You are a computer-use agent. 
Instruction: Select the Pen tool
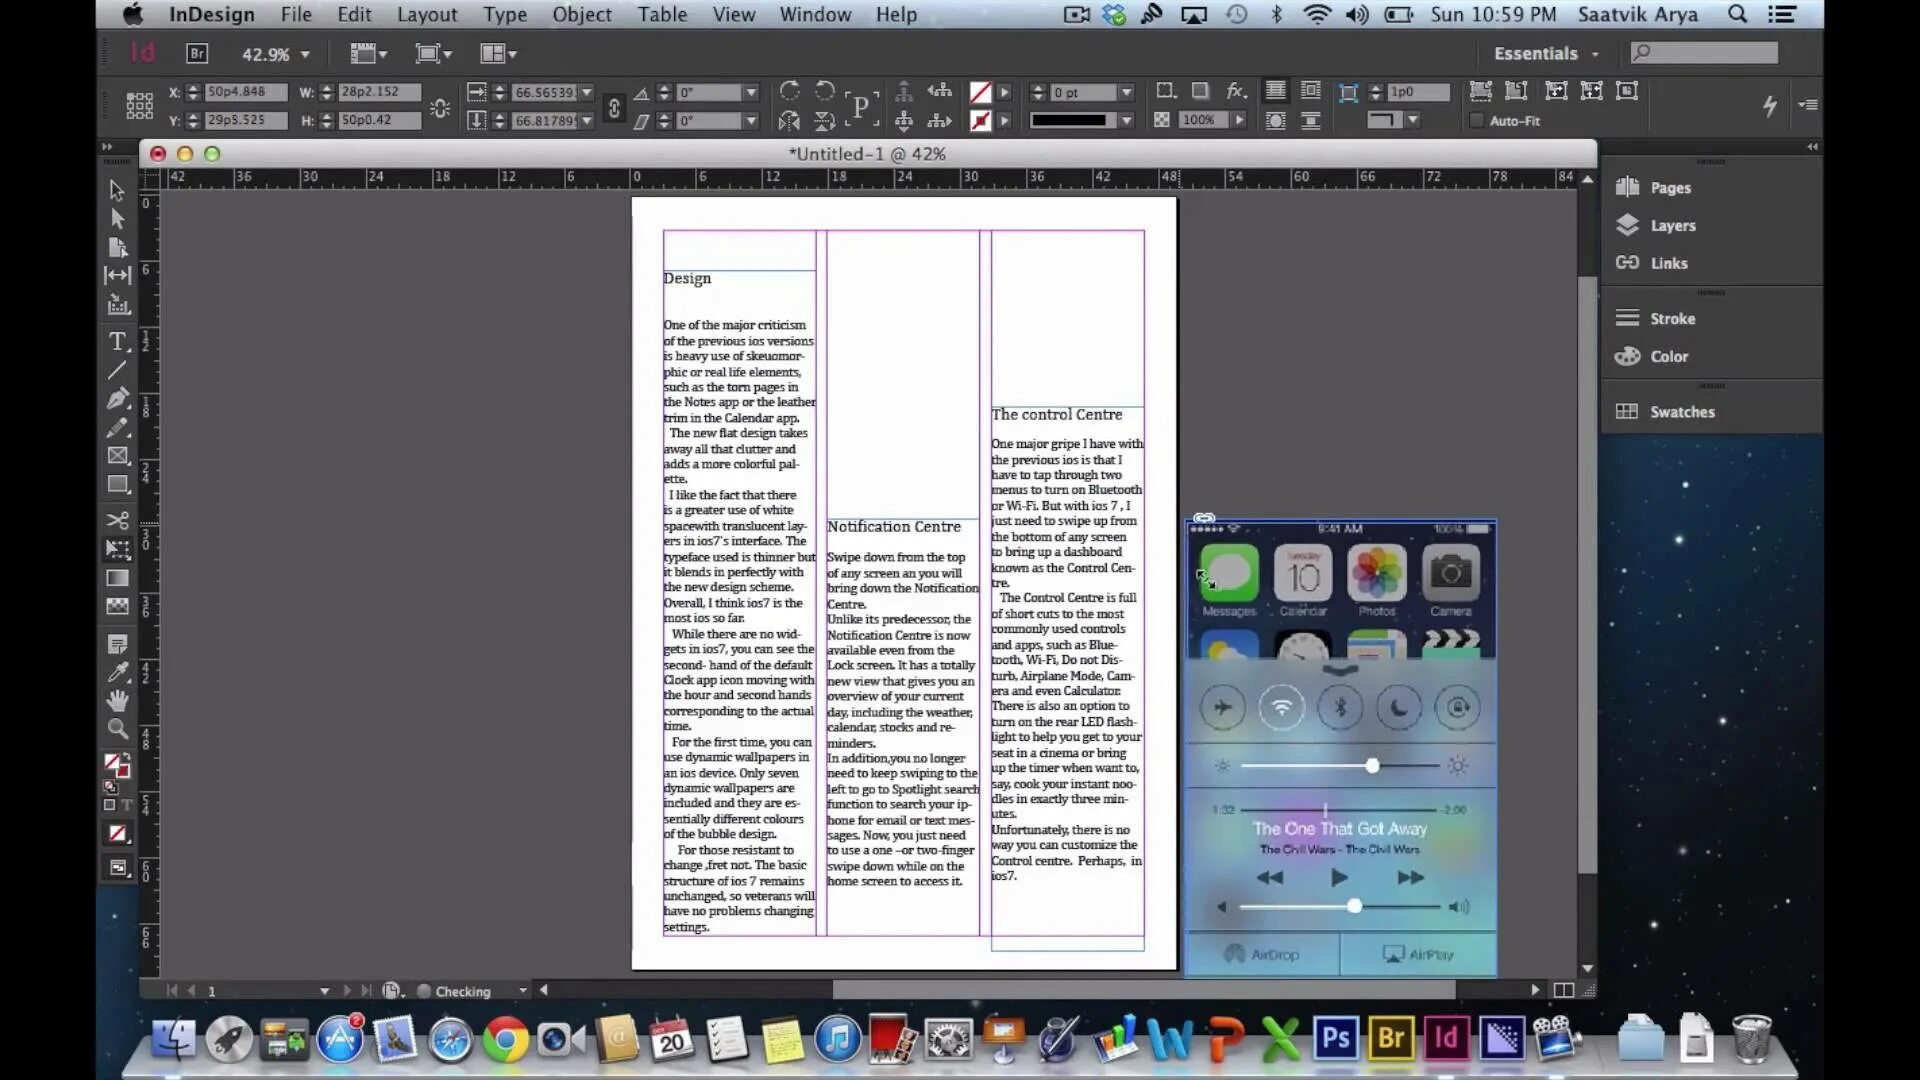pos(117,398)
